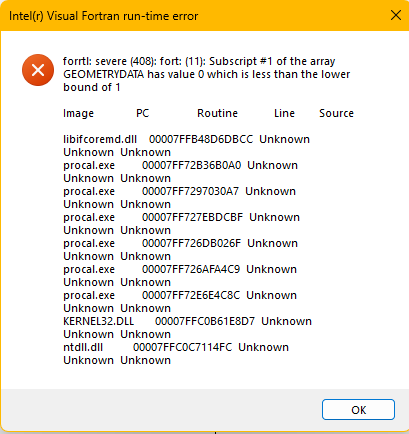Viewport: 409px width, 434px height.
Task: Click the OK button
Action: pyautogui.click(x=358, y=410)
